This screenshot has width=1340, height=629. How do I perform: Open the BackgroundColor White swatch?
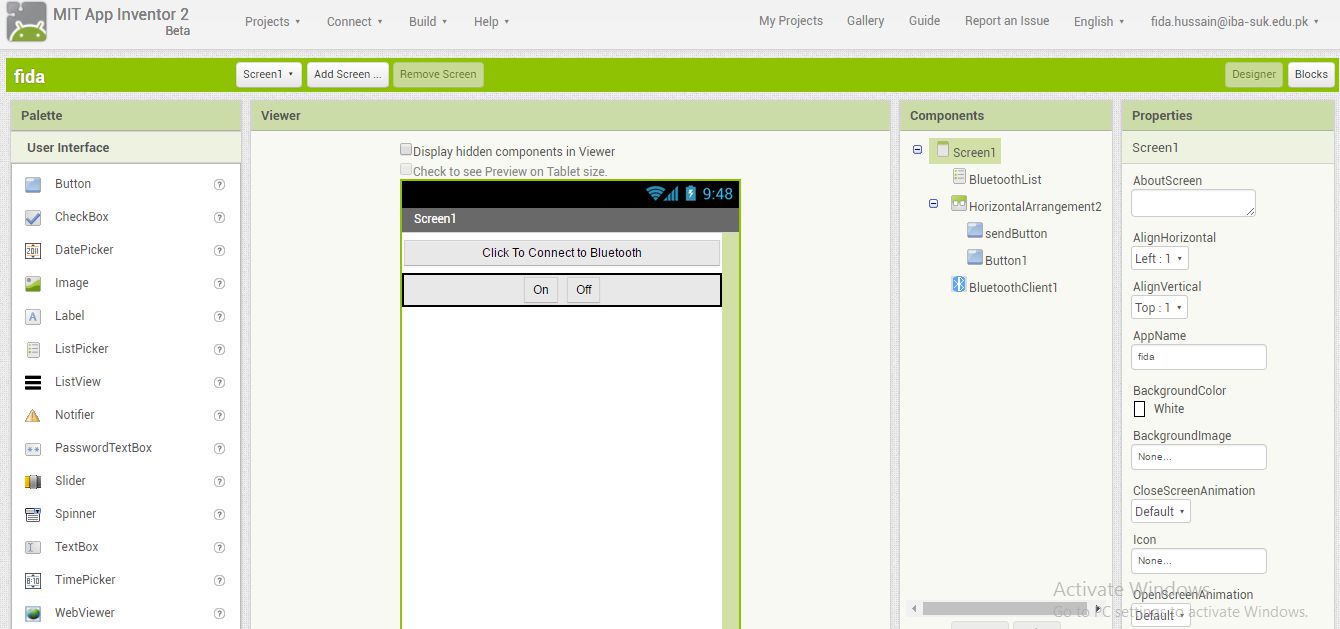point(1139,408)
